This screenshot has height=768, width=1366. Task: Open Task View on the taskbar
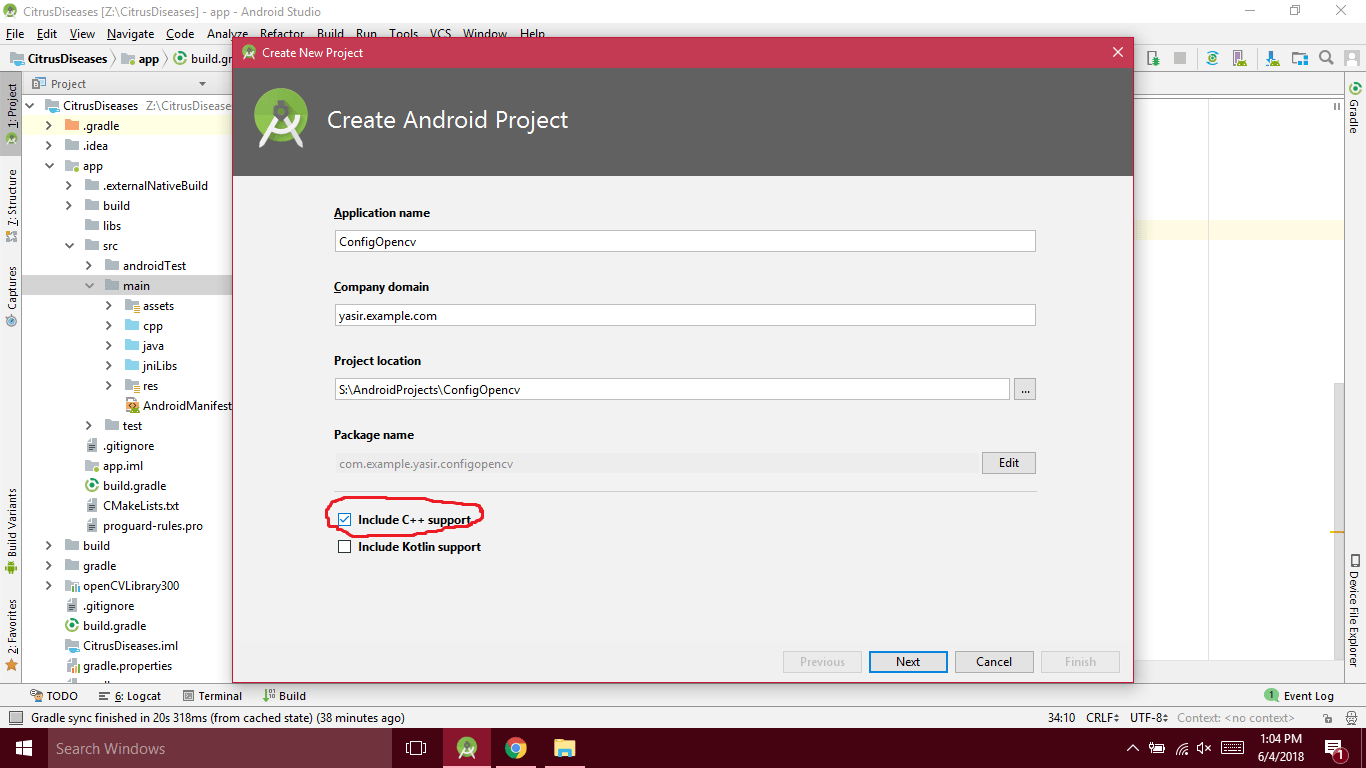click(x=416, y=748)
